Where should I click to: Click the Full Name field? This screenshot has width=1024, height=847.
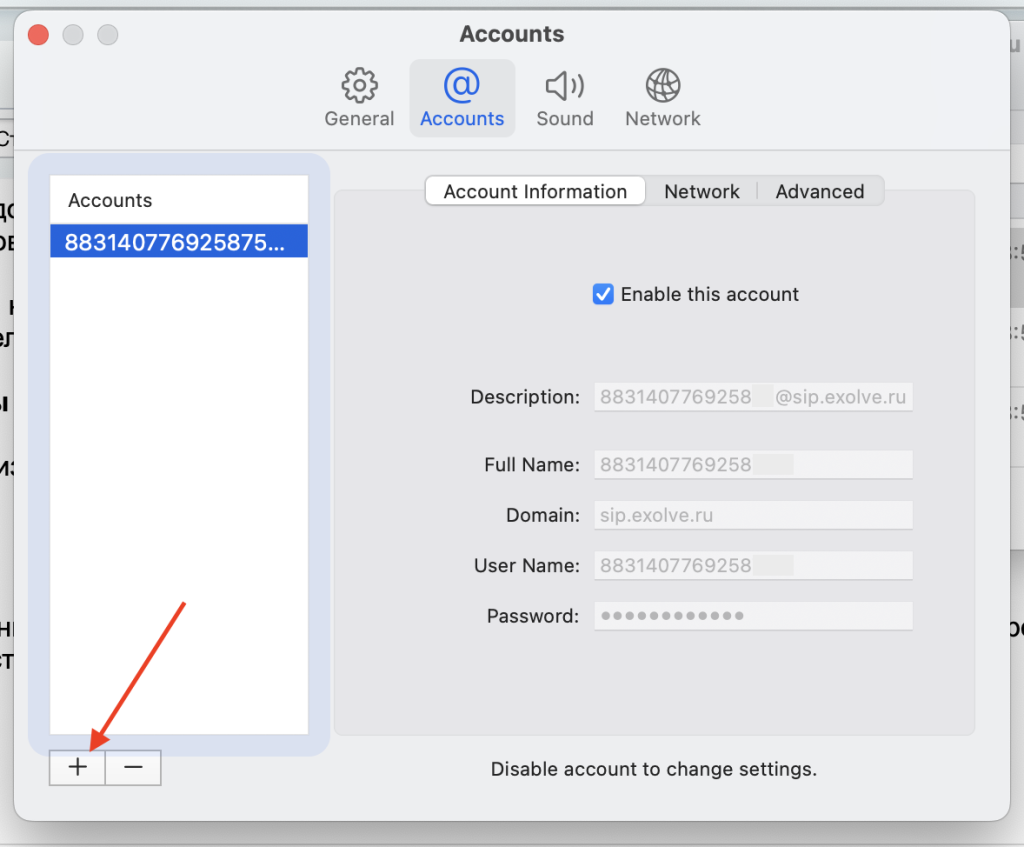click(753, 464)
